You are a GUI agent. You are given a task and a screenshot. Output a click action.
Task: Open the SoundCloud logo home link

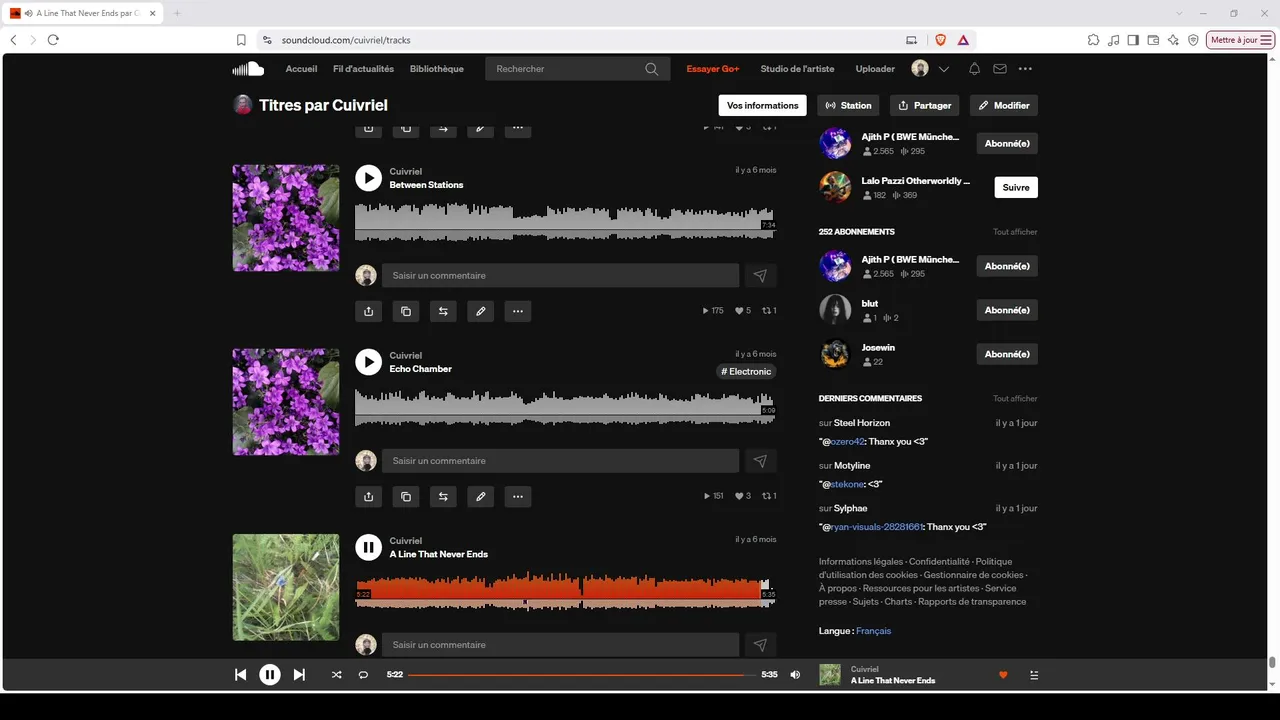point(248,69)
